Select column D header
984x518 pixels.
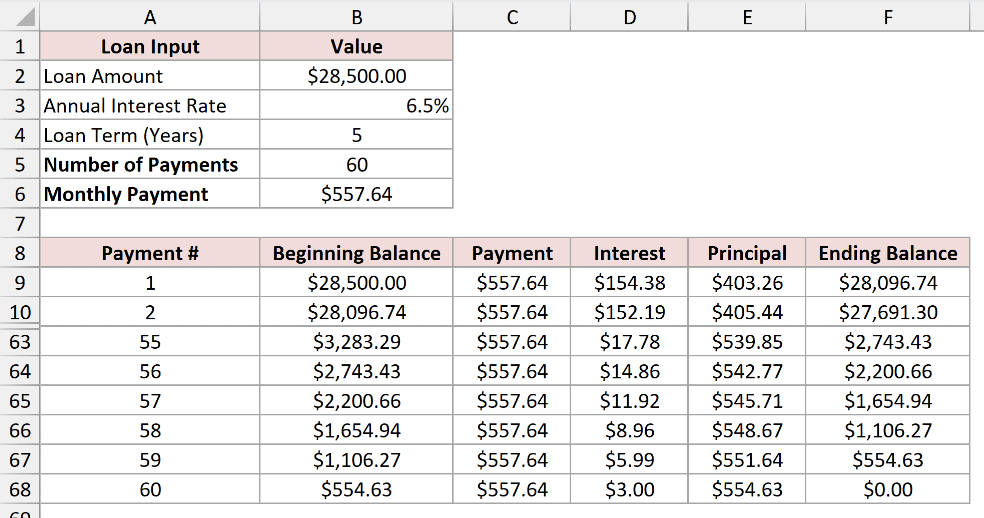tap(629, 17)
